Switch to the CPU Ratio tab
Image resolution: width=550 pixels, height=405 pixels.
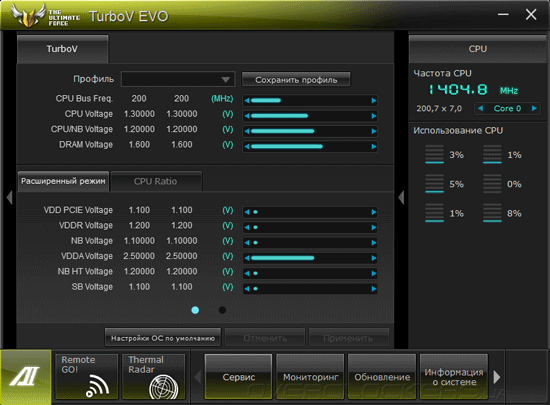(155, 181)
